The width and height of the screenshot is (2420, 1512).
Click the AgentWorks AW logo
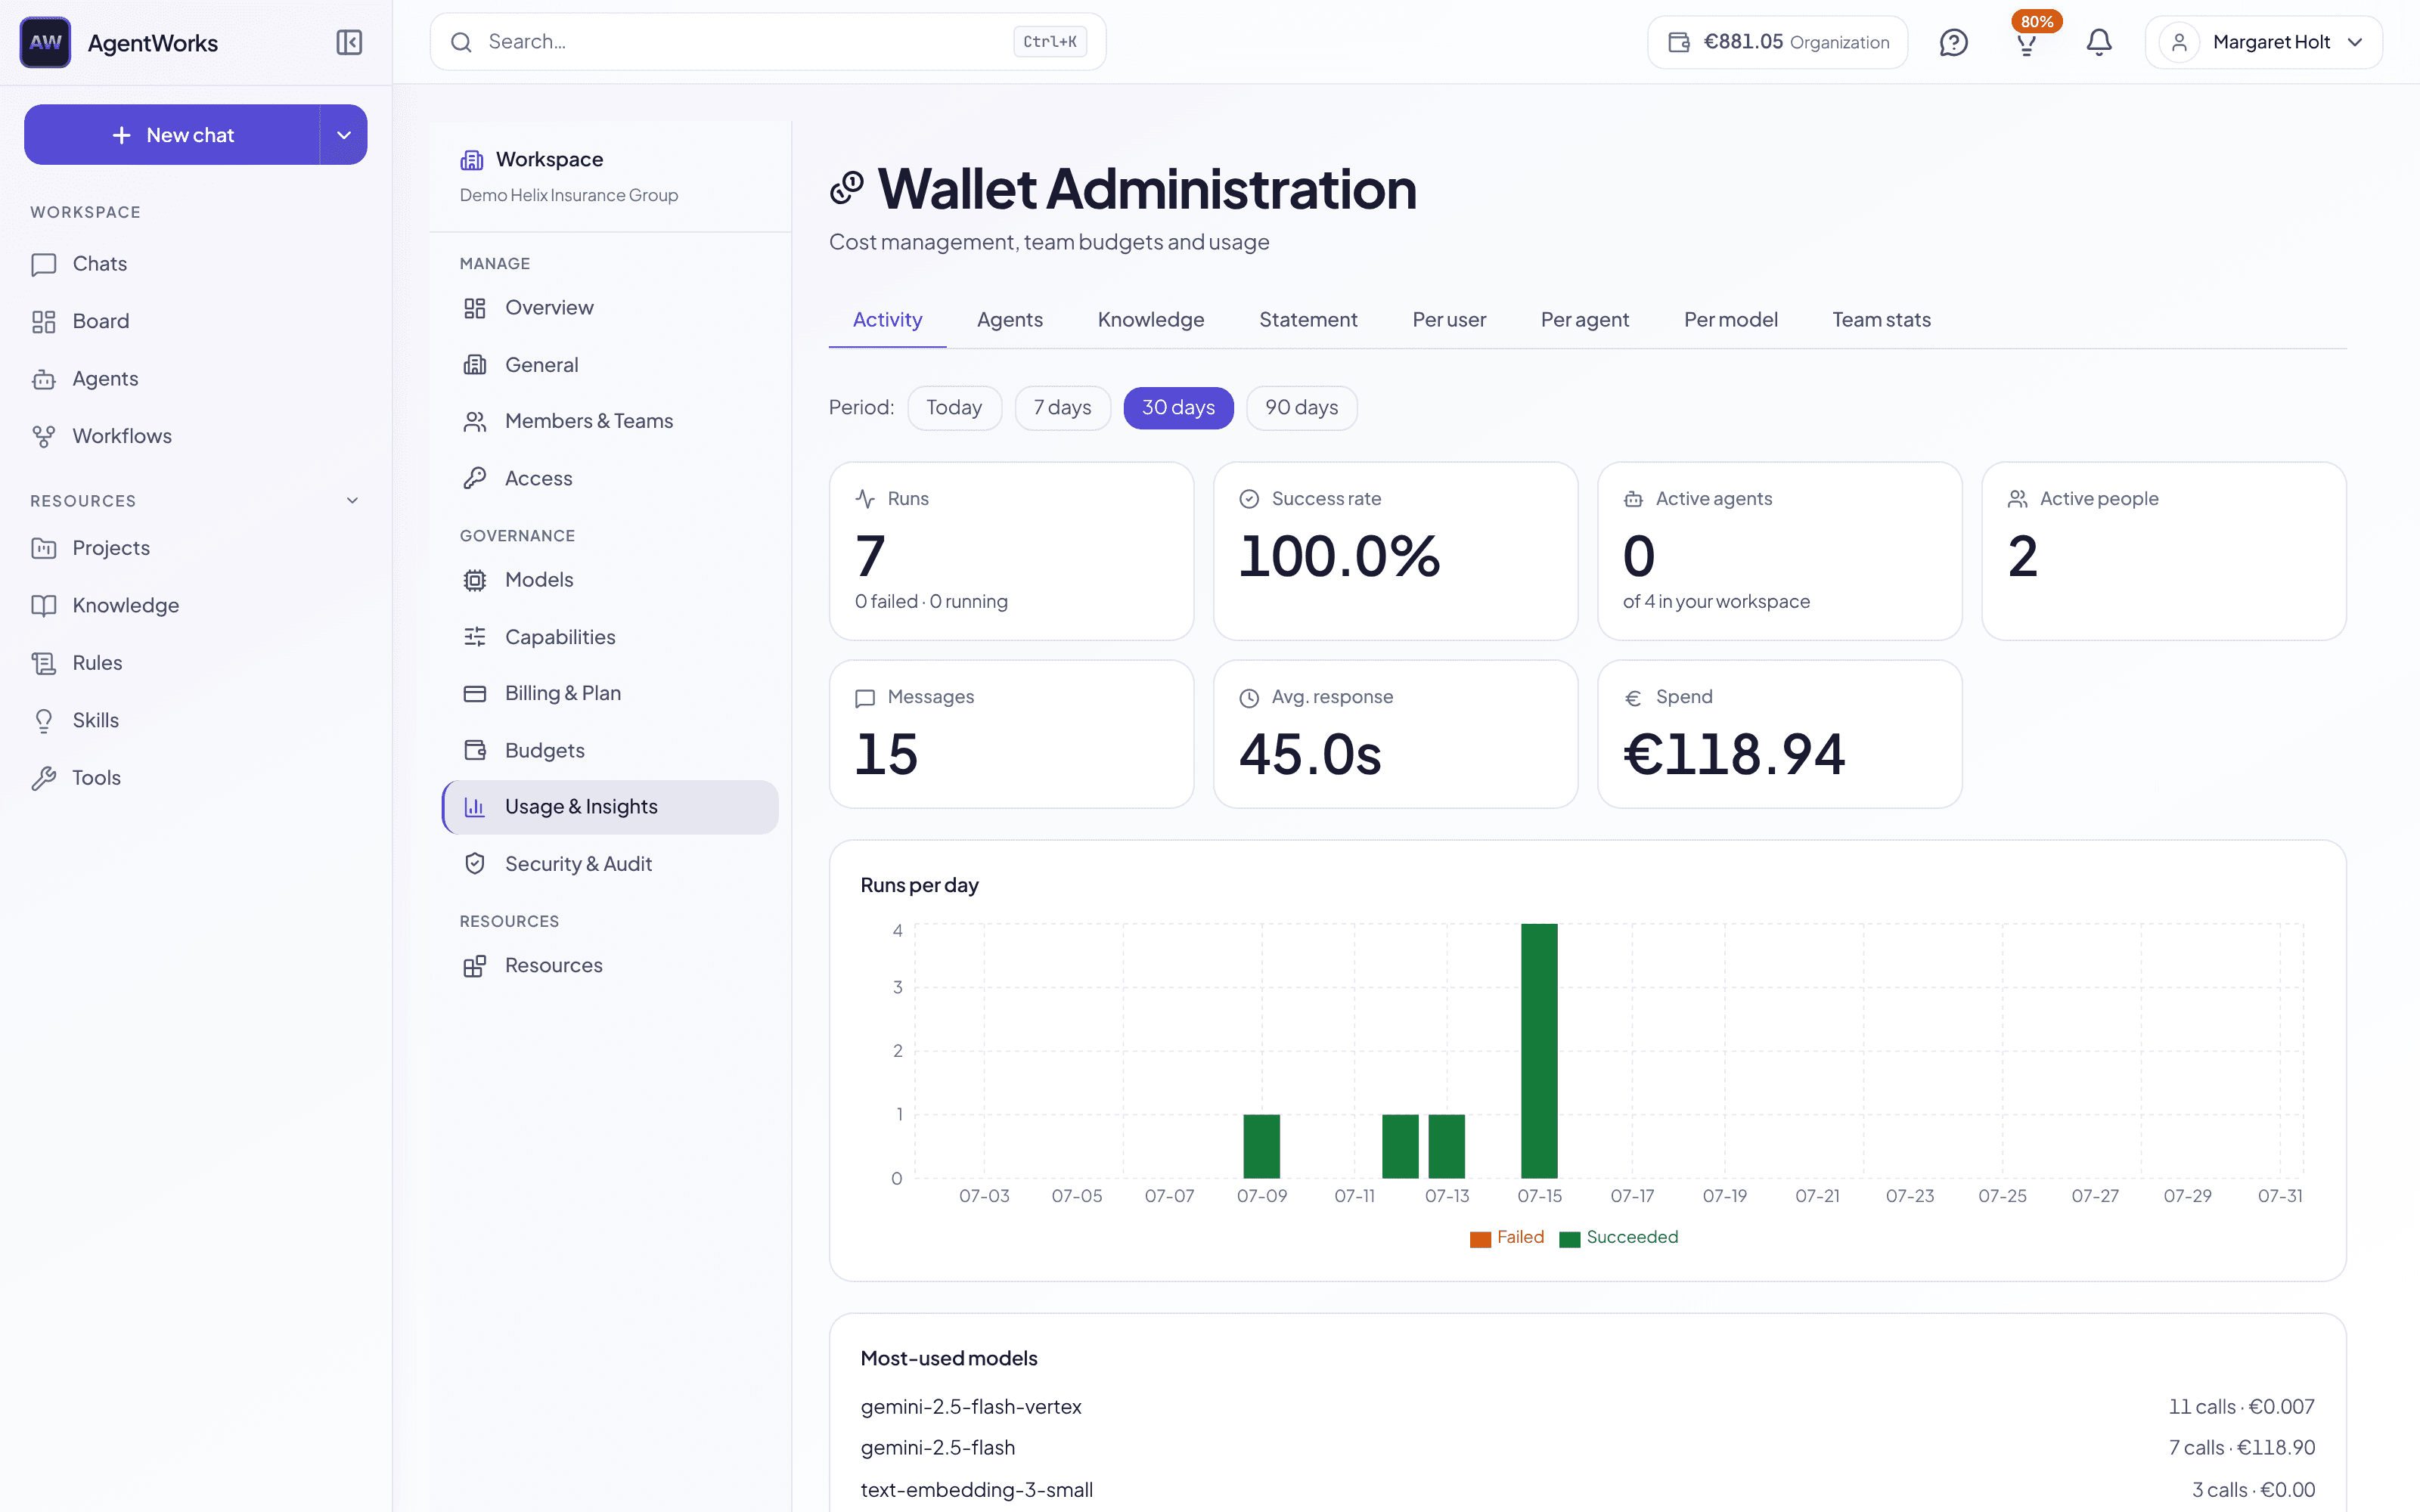click(45, 42)
